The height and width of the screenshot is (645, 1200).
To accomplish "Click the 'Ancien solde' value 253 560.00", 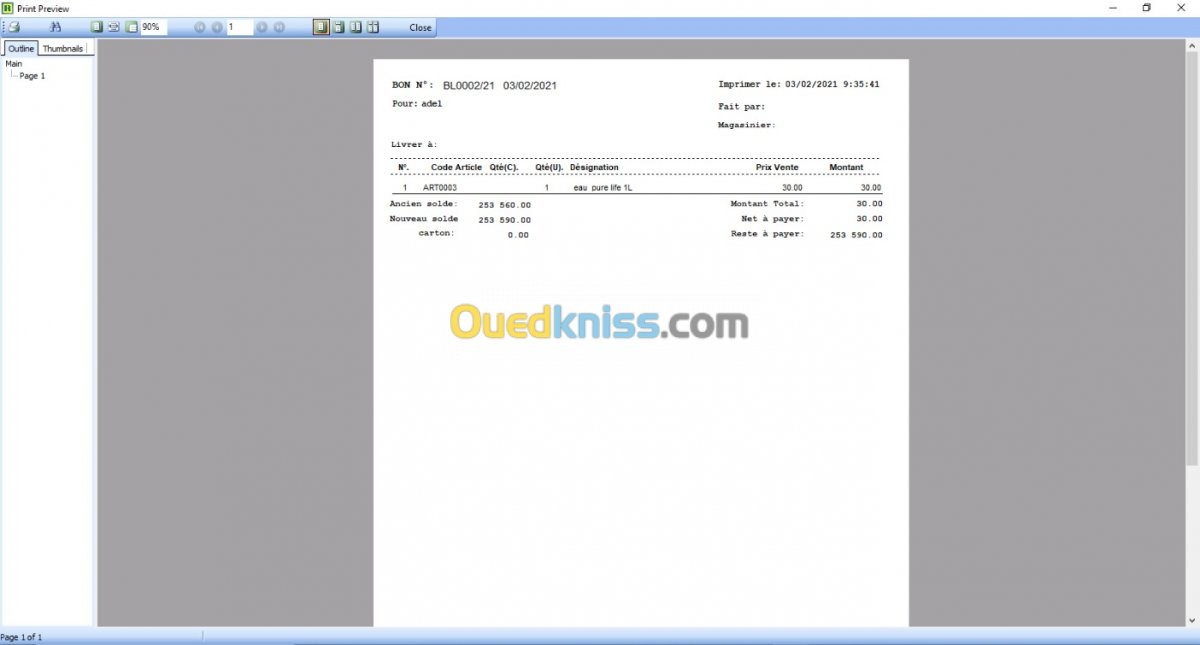I will point(505,204).
